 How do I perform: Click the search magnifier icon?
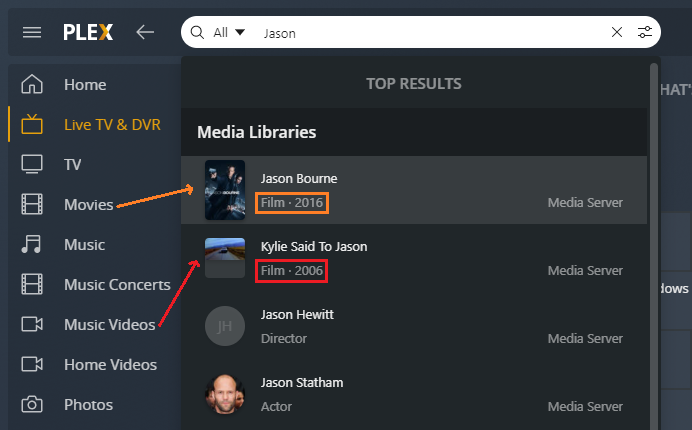[197, 32]
